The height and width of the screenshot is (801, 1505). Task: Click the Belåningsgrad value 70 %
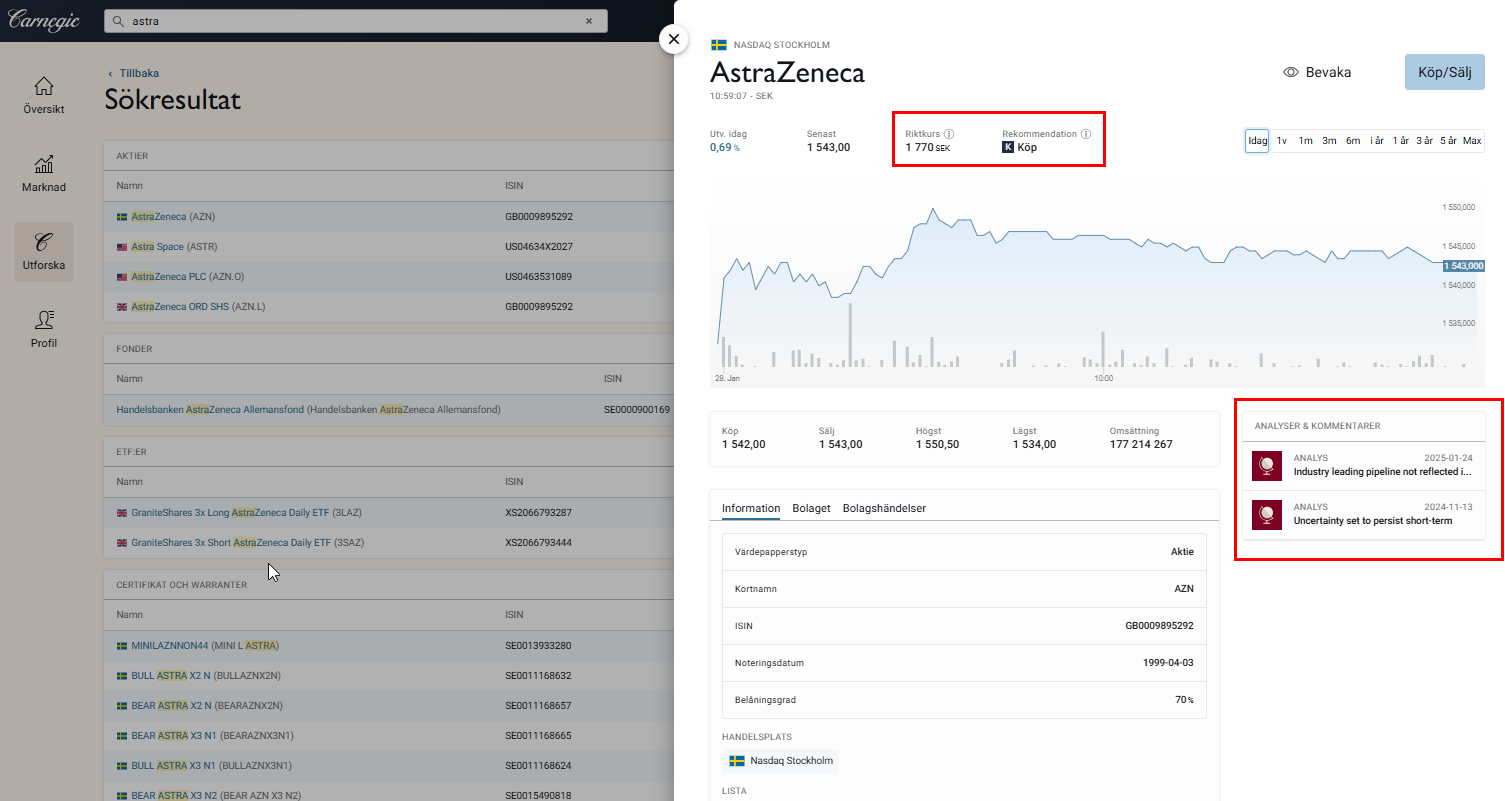[x=1184, y=700]
